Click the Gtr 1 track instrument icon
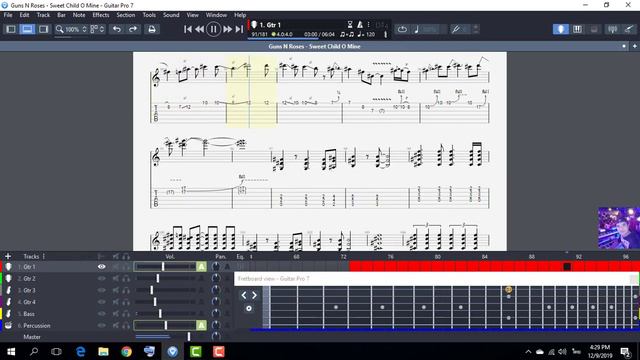Image resolution: width=640 pixels, height=360 pixels. click(8, 267)
